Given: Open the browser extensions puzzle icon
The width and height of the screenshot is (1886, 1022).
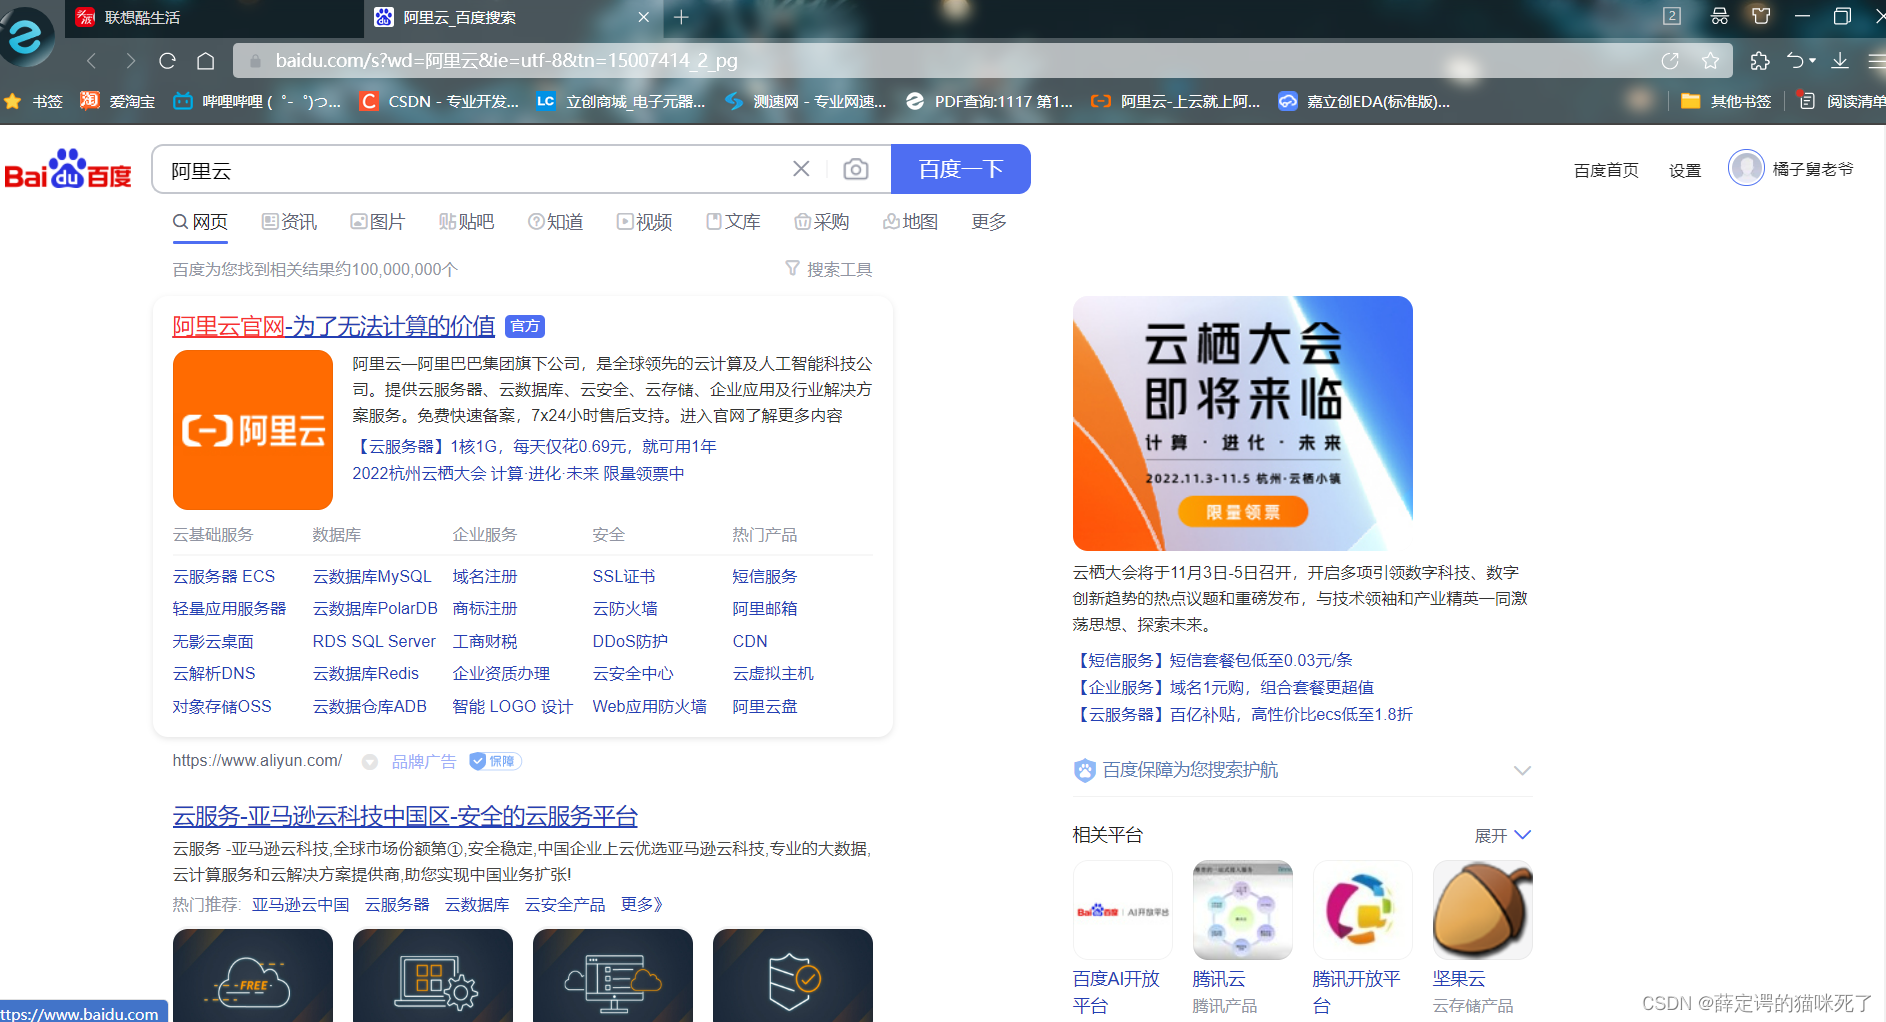Looking at the screenshot, I should coord(1760,61).
